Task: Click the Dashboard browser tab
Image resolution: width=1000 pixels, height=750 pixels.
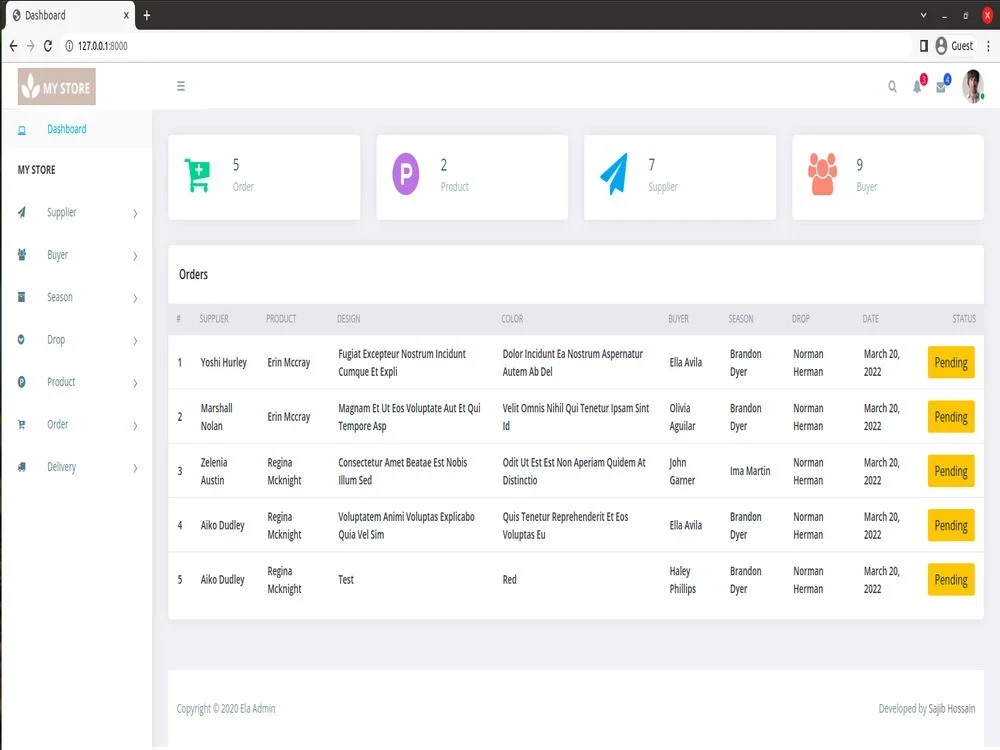Action: (x=70, y=15)
